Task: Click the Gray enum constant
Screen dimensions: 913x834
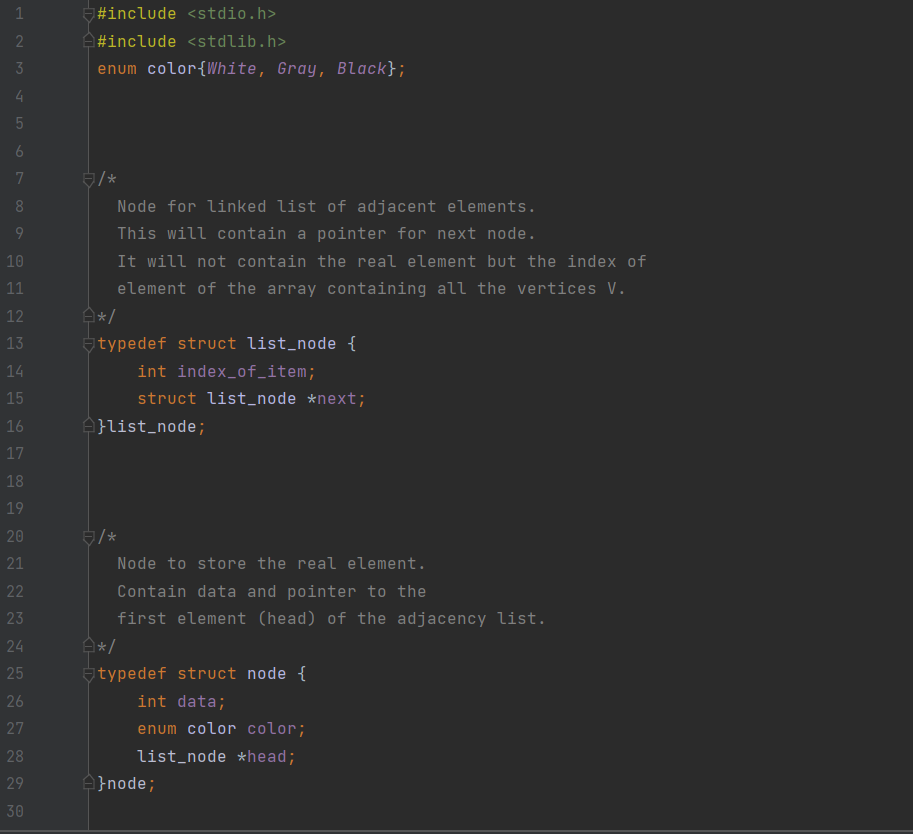Action: click(x=296, y=69)
